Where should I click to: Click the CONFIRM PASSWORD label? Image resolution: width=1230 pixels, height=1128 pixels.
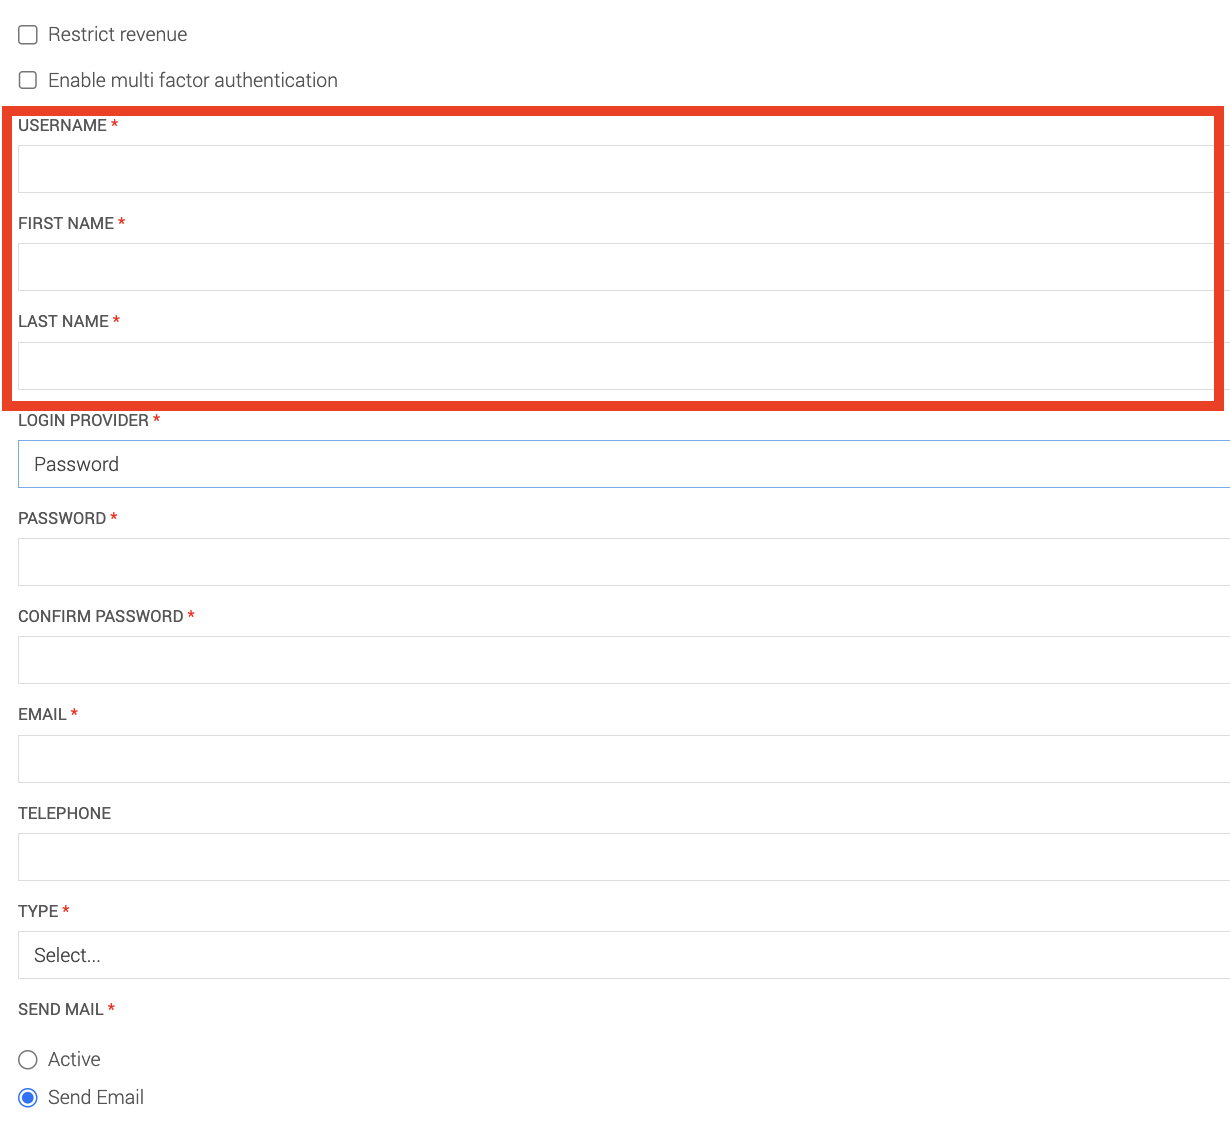(100, 616)
